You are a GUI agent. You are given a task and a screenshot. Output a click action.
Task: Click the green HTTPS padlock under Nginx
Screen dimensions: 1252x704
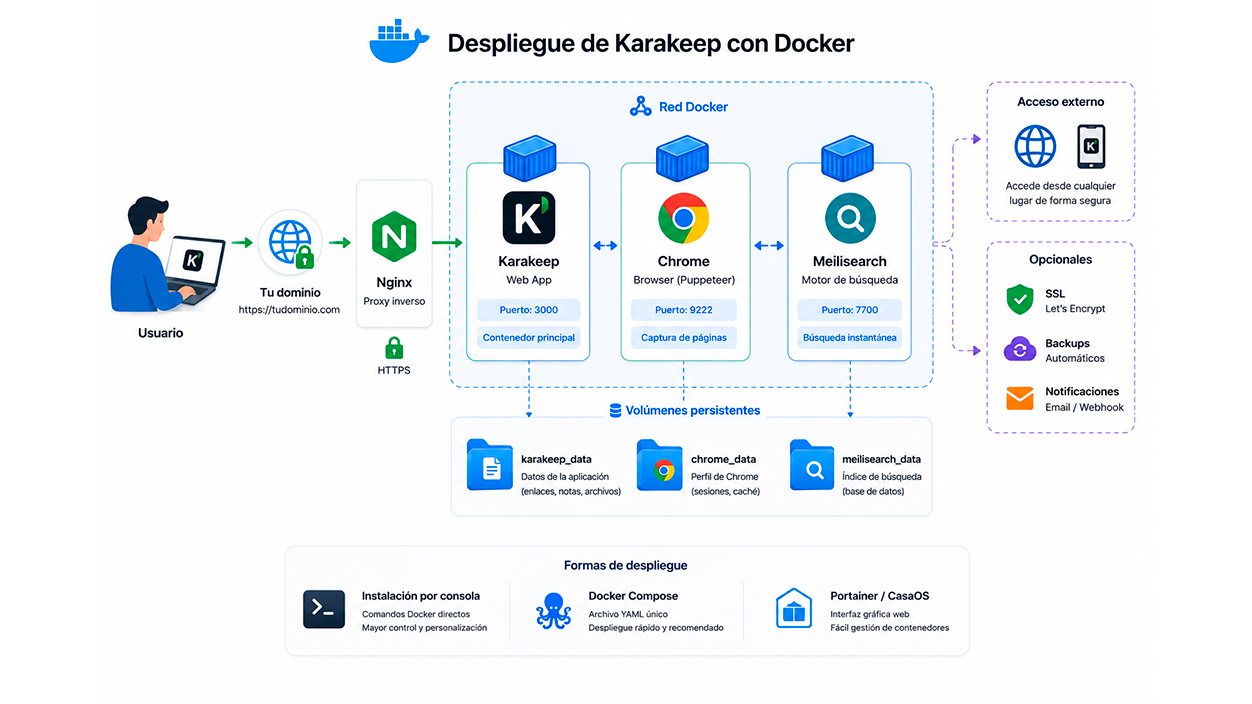point(394,348)
